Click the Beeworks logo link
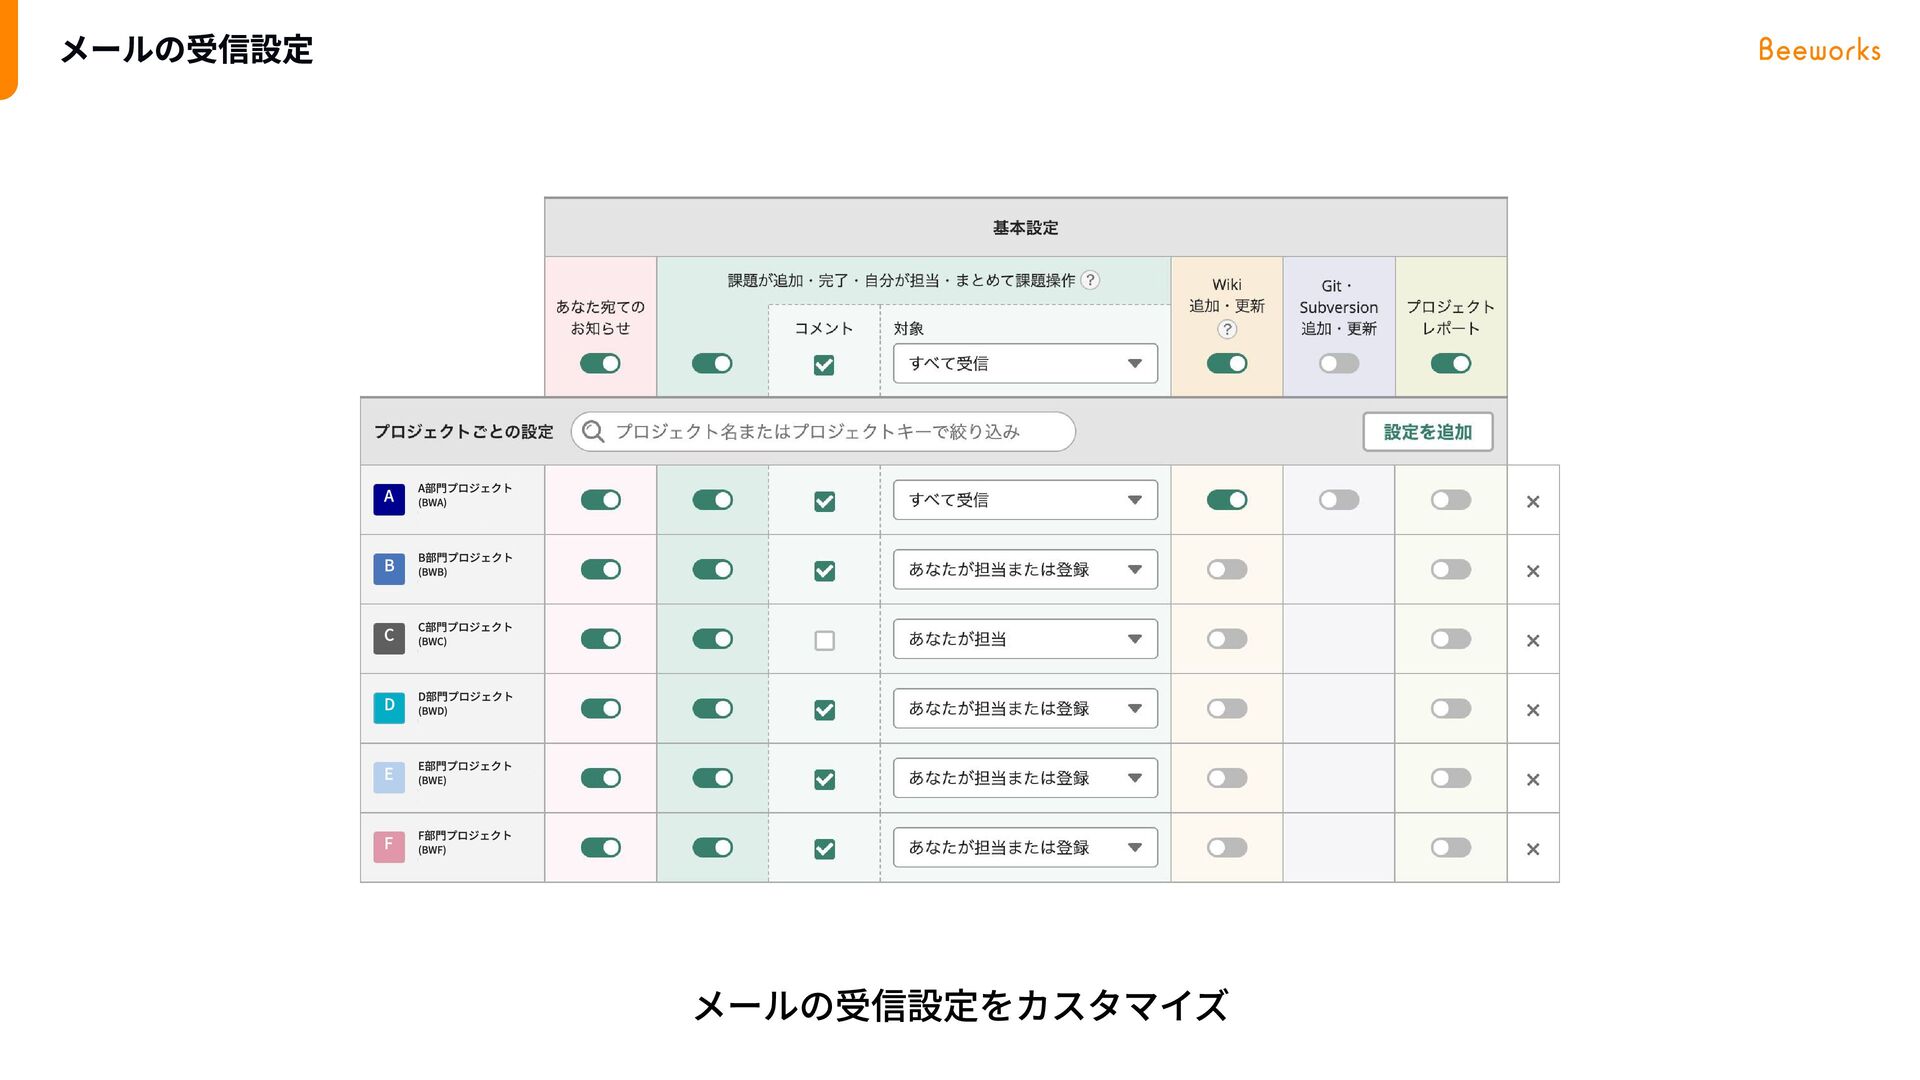The image size is (1920, 1080). tap(1819, 49)
